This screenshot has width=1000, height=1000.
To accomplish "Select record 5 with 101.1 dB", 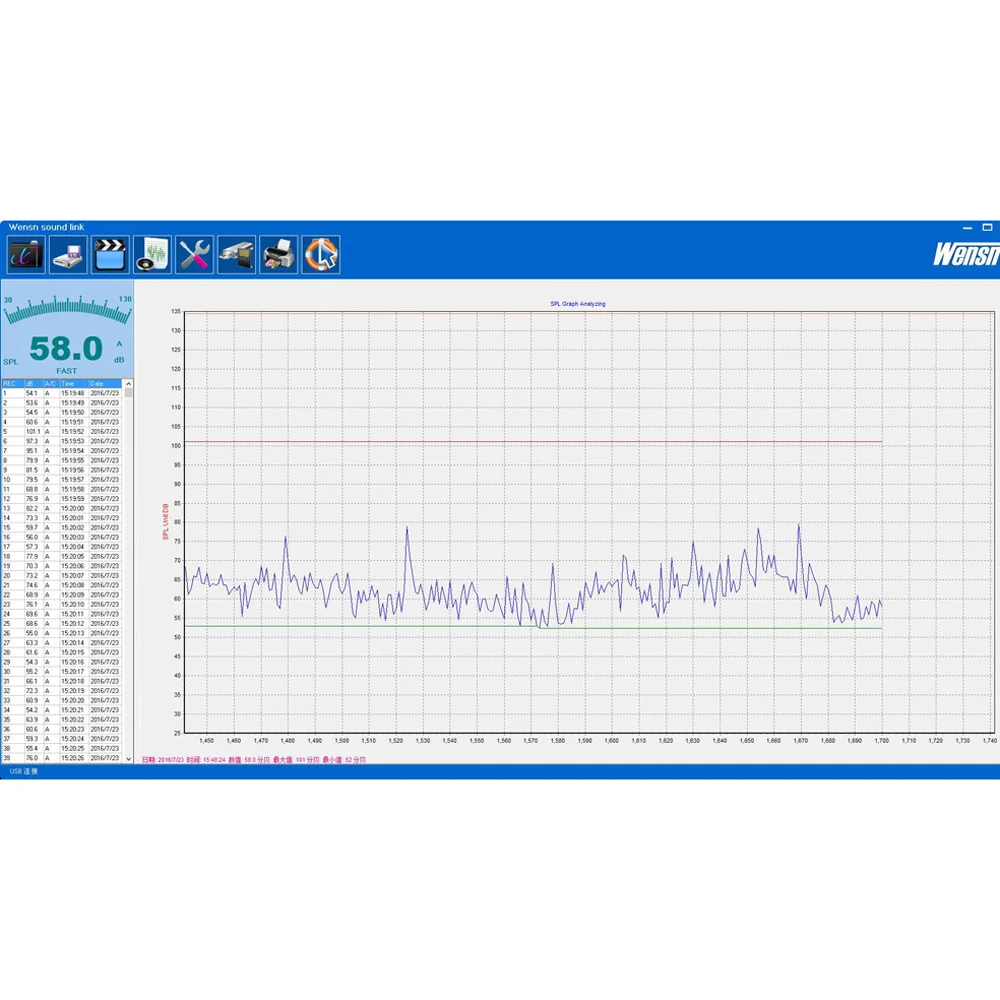I will [x=62, y=432].
